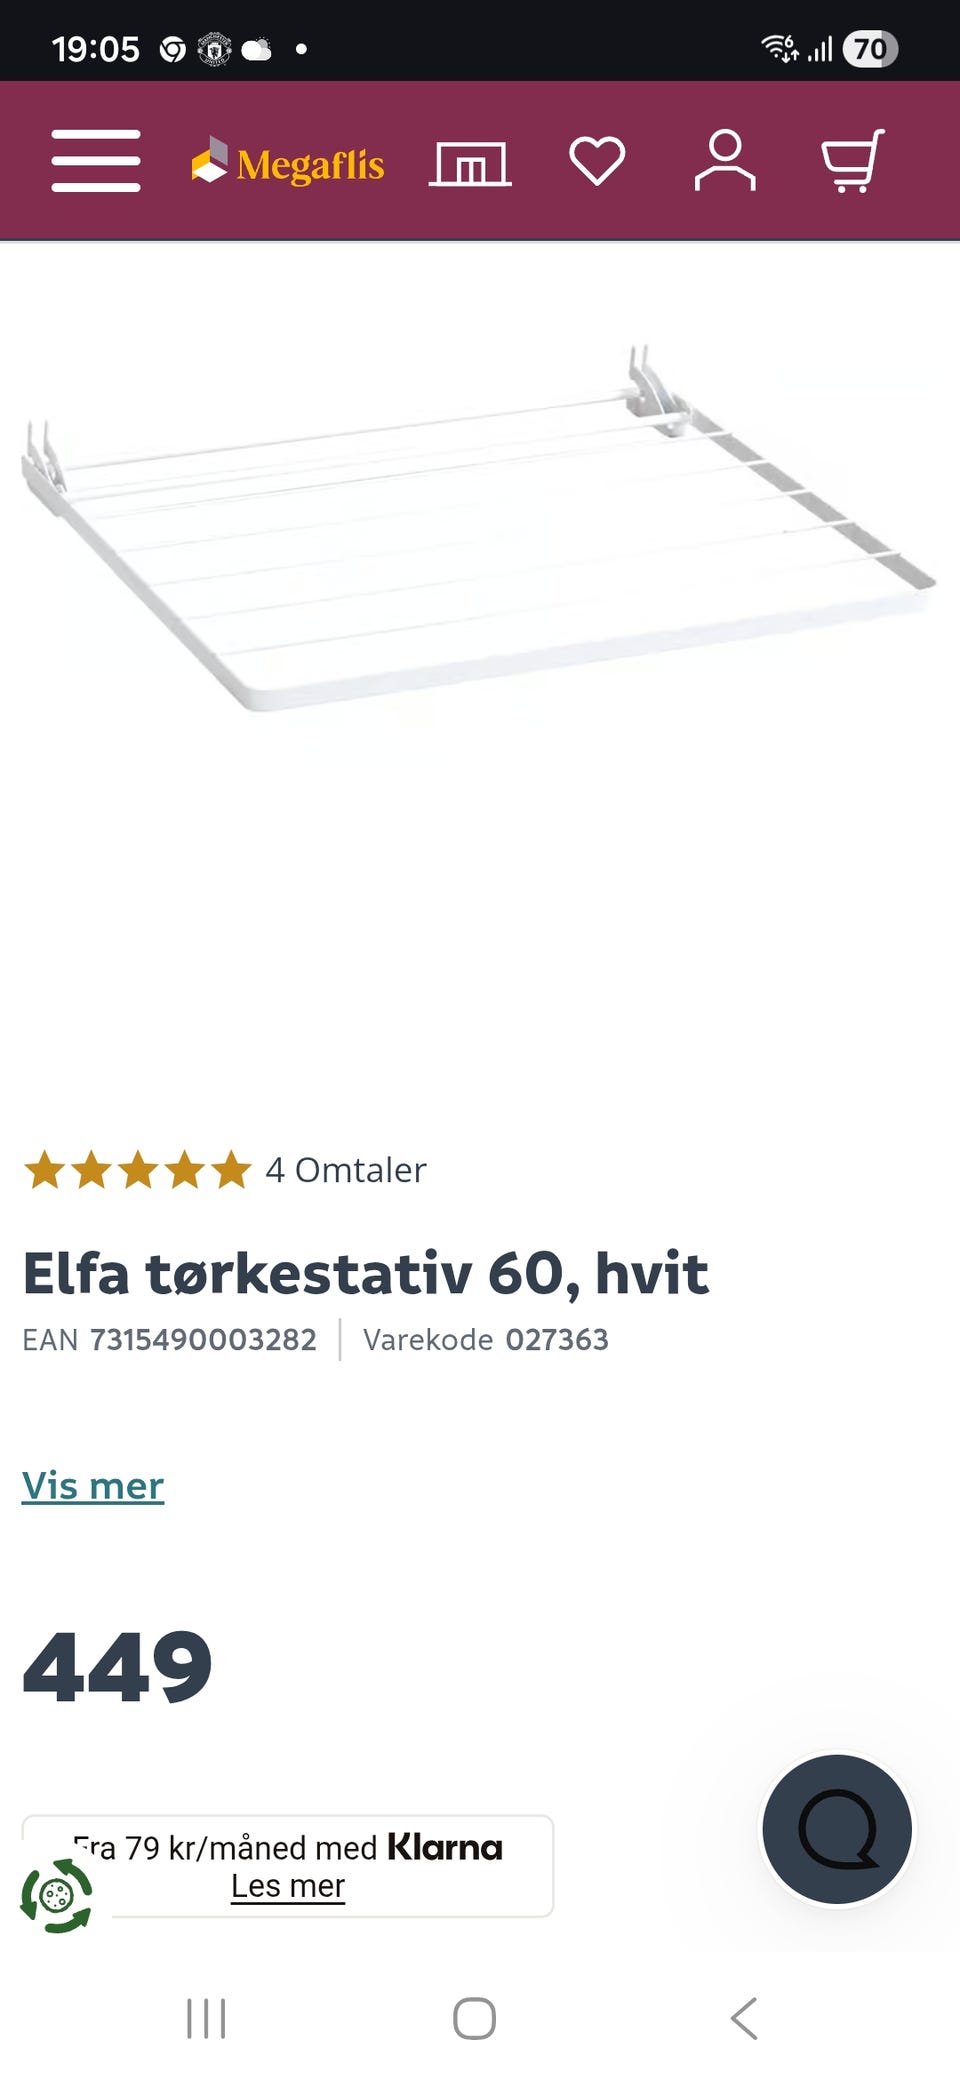960x2080 pixels.
Task: Open the 4 Omtaler reviews link
Action: 346,1169
